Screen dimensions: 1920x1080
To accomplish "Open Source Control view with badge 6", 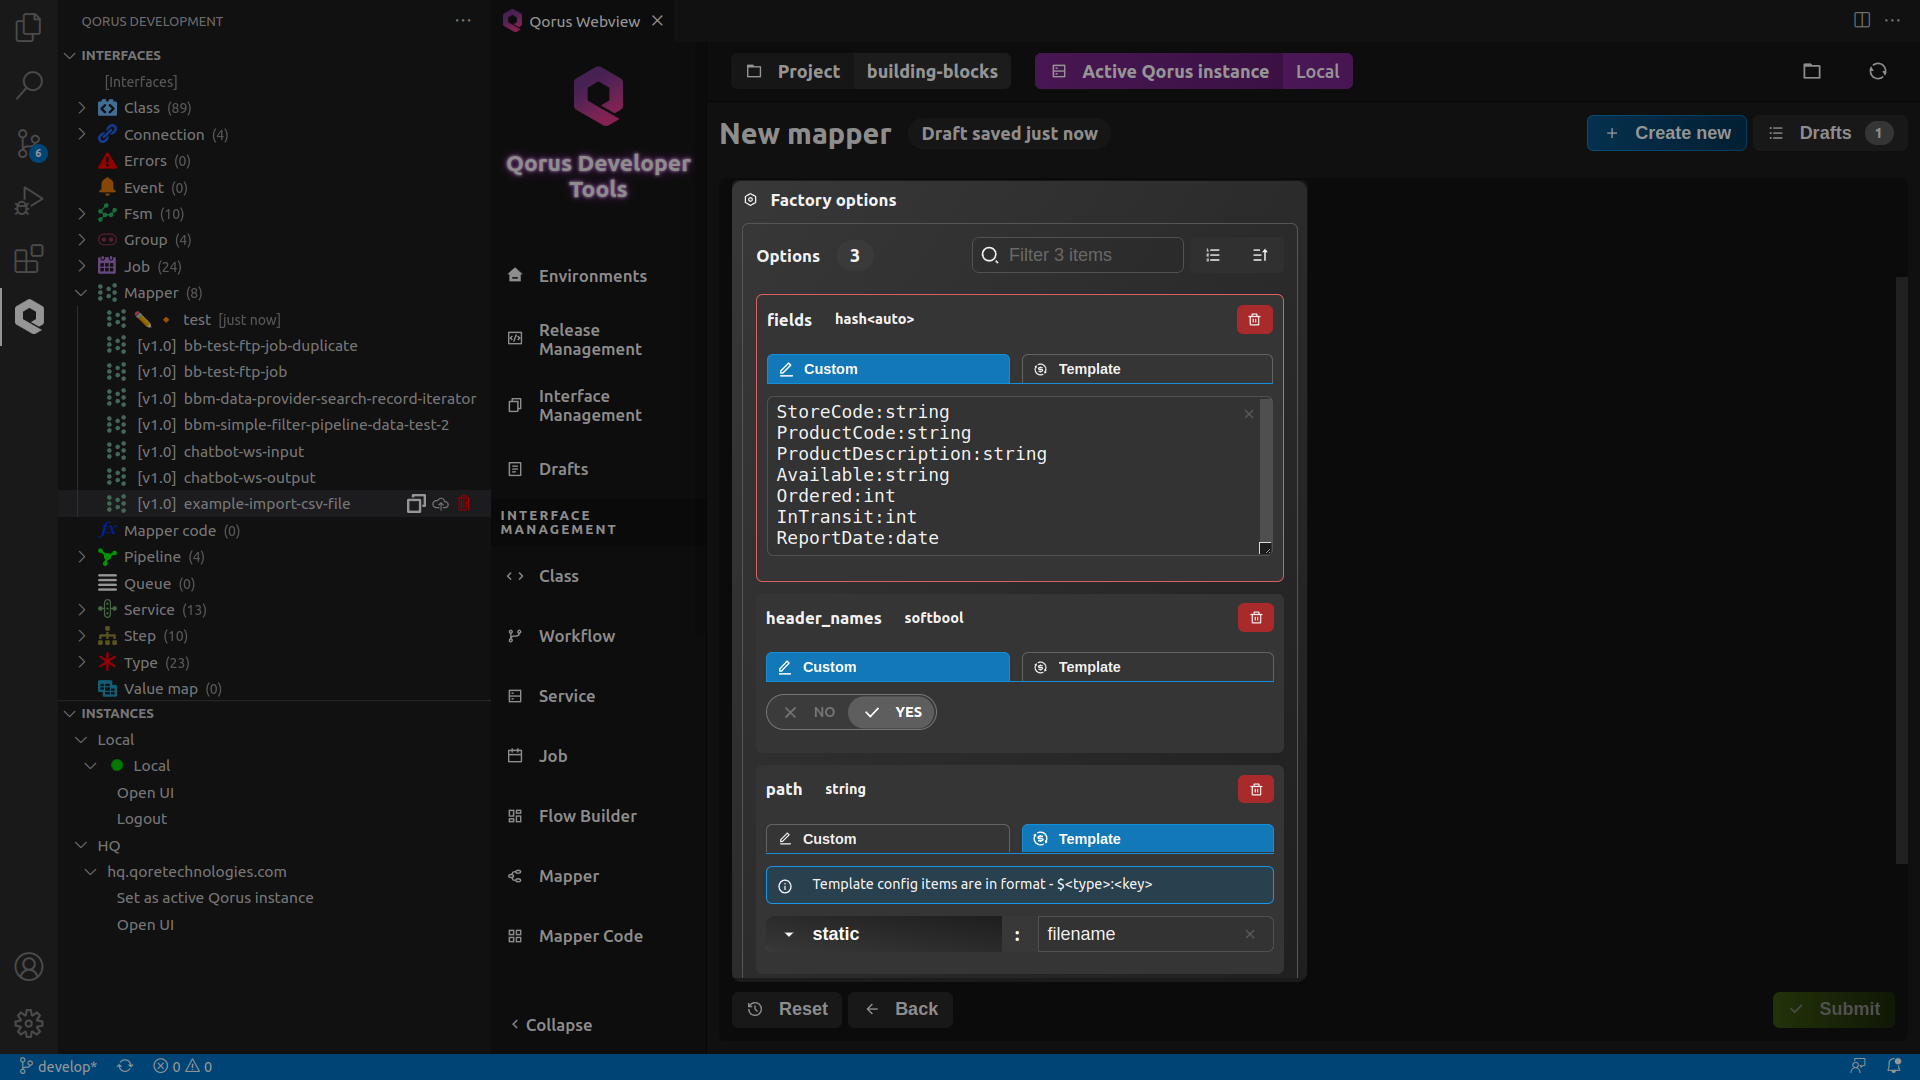I will pyautogui.click(x=29, y=144).
